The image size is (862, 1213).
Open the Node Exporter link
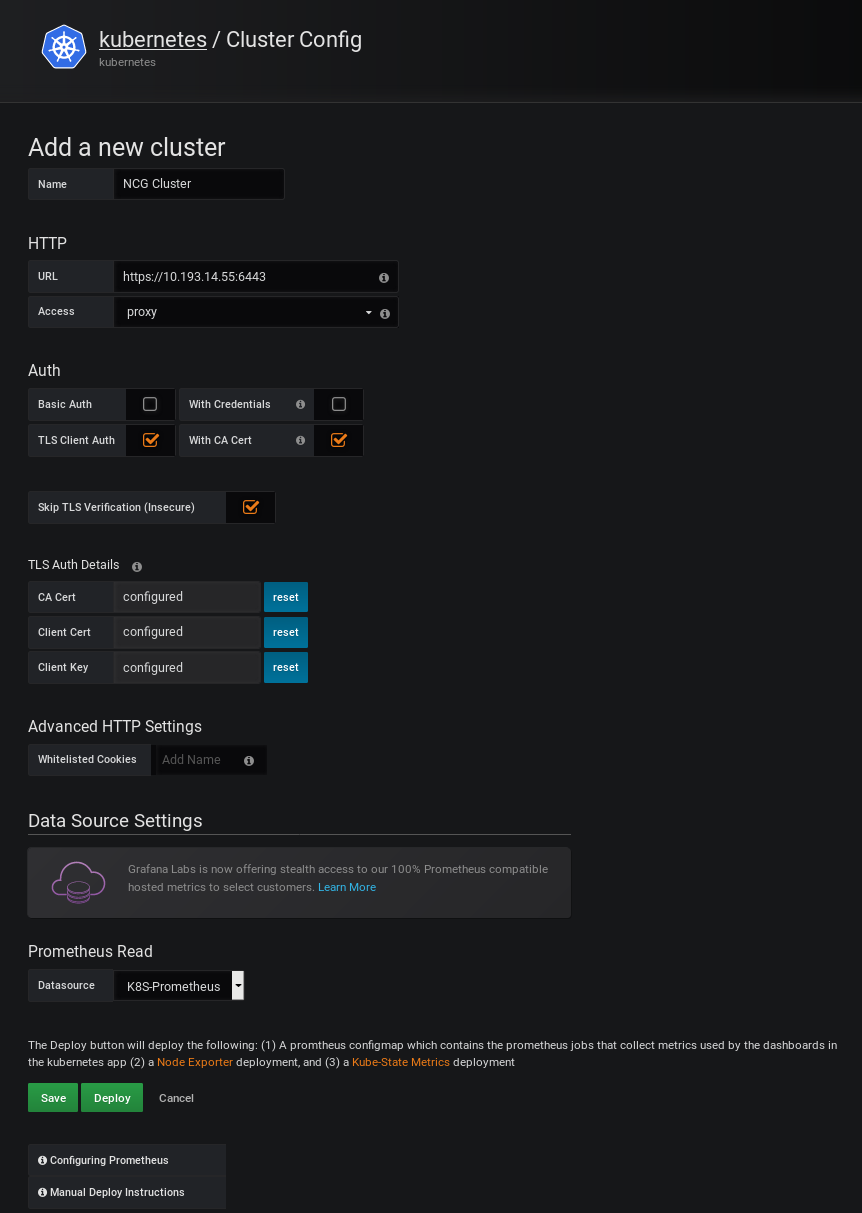coord(195,1062)
